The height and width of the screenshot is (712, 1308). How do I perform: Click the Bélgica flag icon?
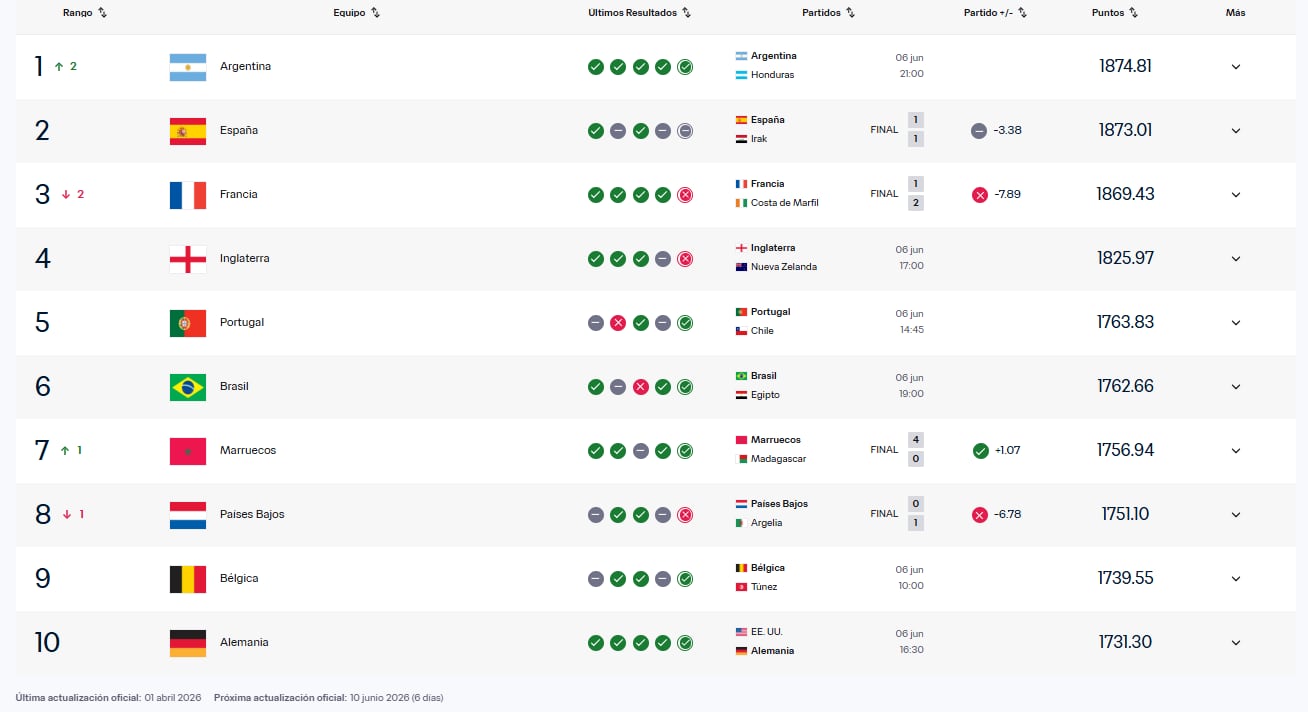click(188, 579)
